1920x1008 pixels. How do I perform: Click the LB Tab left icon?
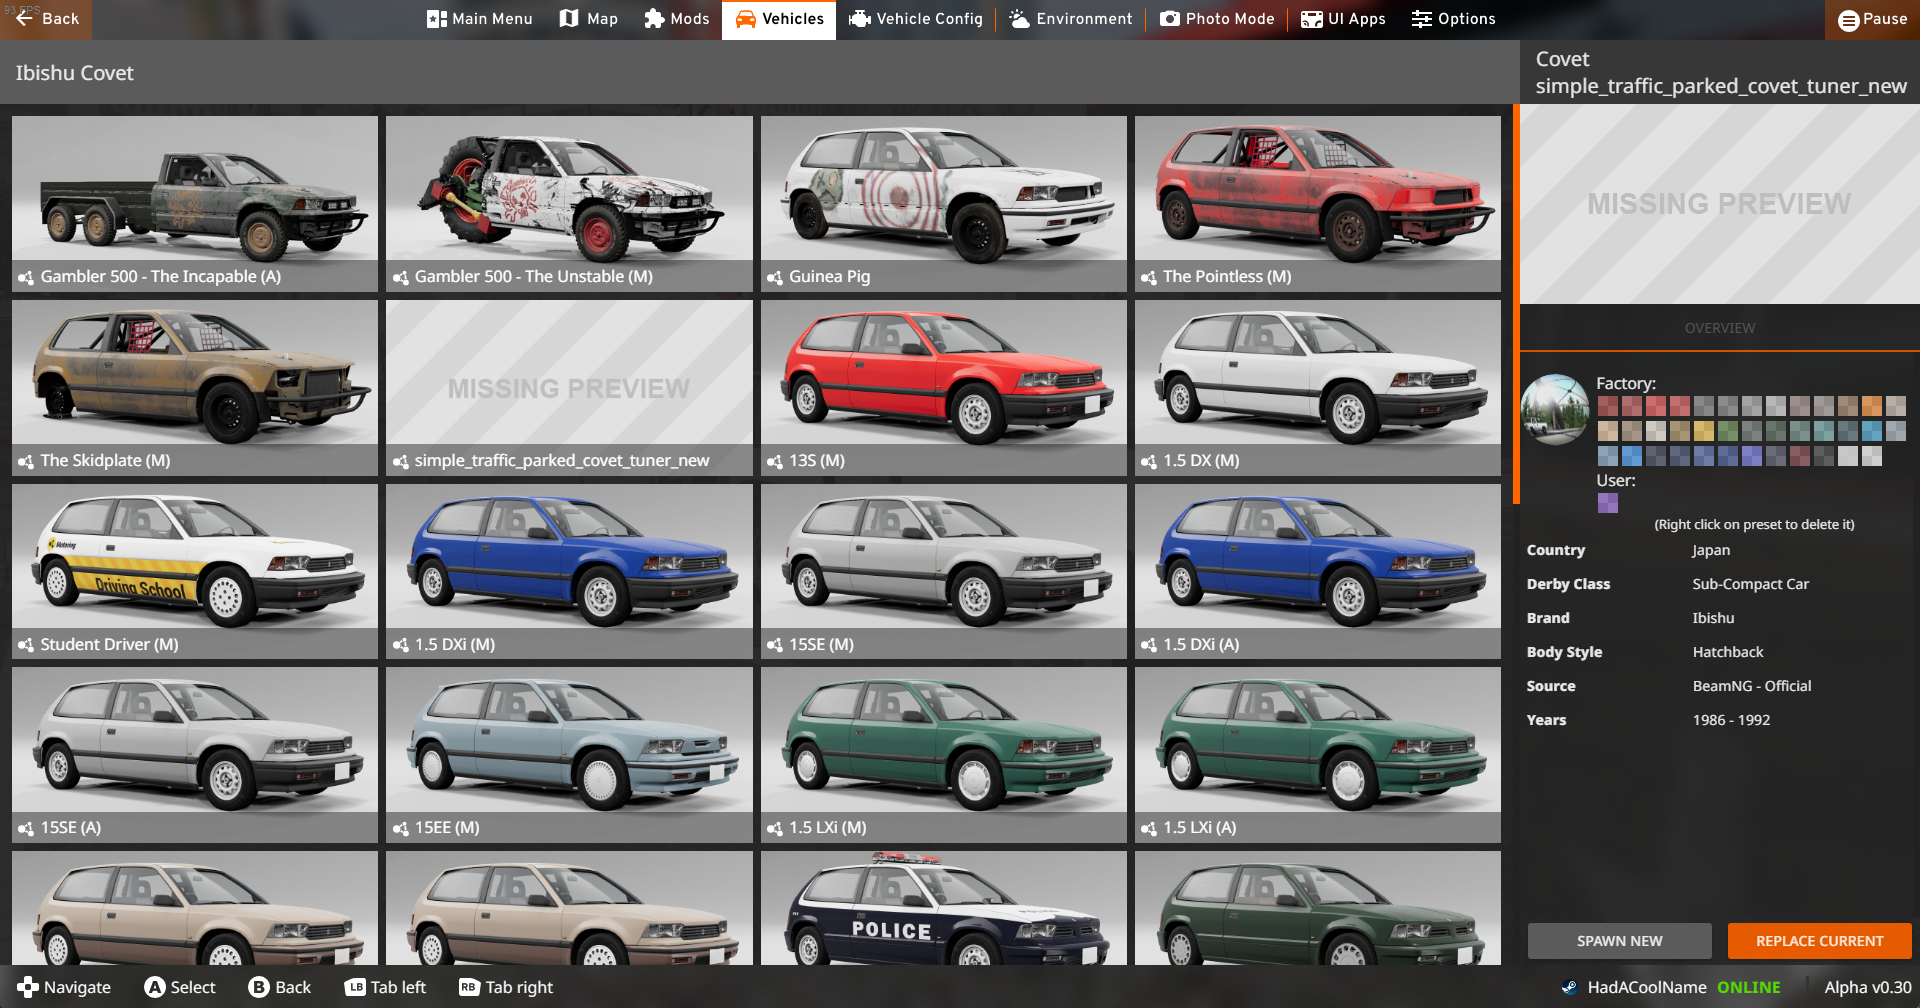(x=355, y=987)
